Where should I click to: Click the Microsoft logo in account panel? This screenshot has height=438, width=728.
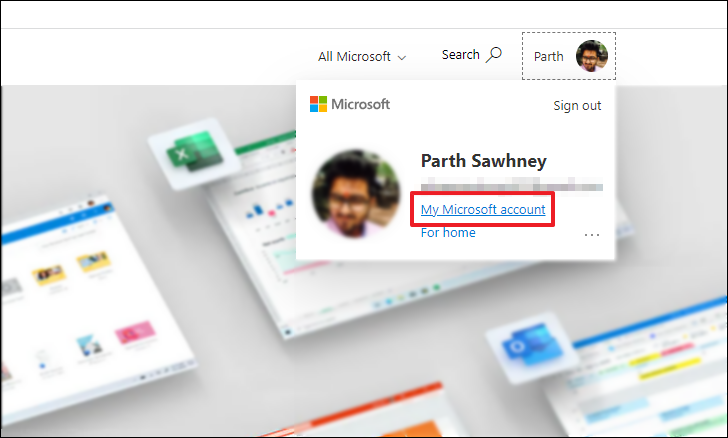point(350,104)
